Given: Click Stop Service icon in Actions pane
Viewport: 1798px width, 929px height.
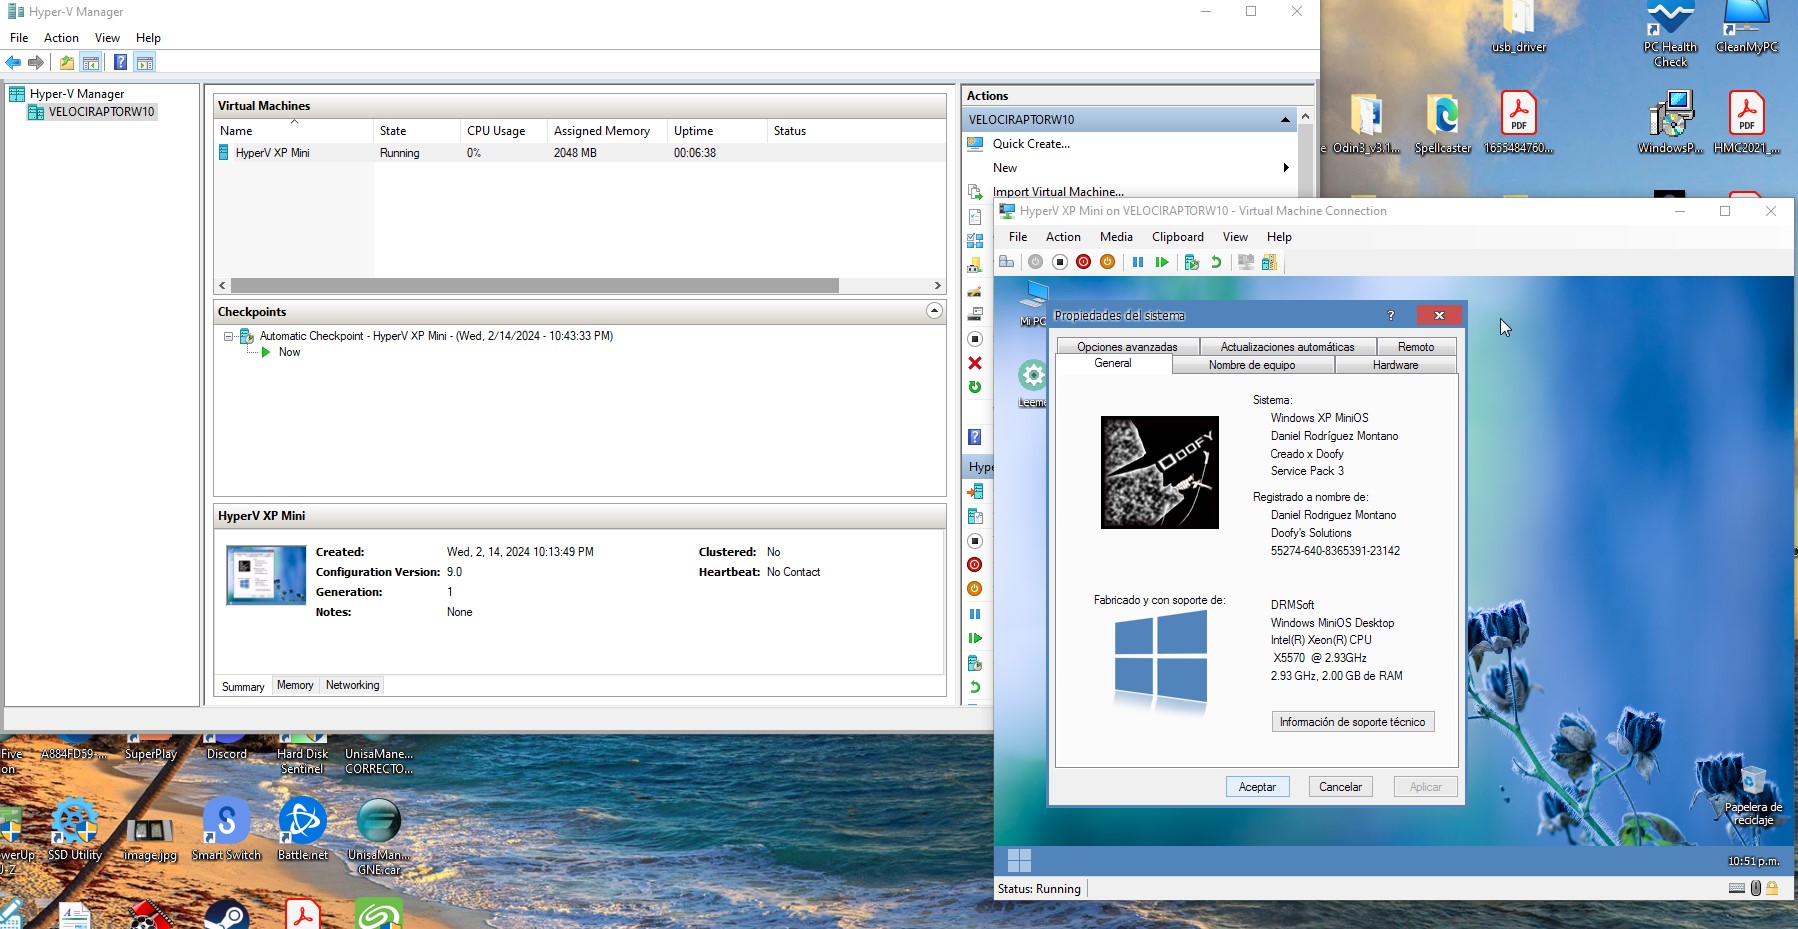Looking at the screenshot, I should (x=975, y=339).
